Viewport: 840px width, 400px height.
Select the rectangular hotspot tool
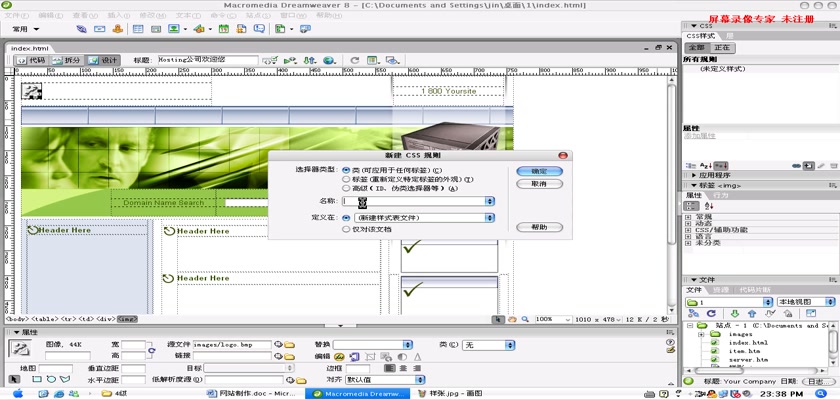[x=36, y=379]
